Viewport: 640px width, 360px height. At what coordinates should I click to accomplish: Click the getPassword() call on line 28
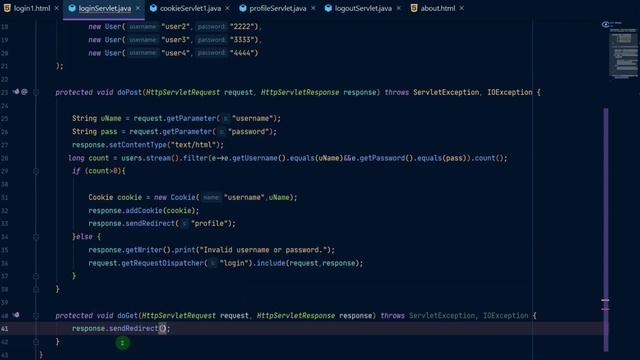(386, 158)
